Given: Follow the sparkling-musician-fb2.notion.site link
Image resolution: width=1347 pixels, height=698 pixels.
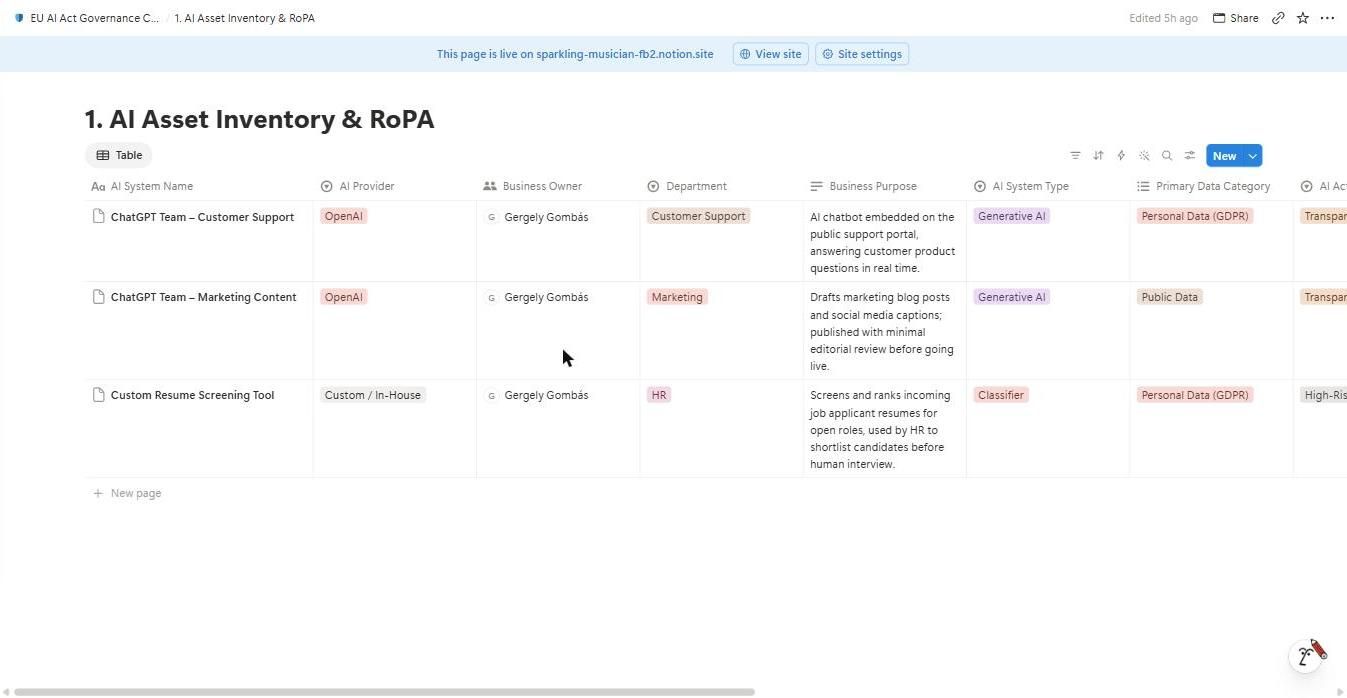Looking at the screenshot, I should 624,54.
